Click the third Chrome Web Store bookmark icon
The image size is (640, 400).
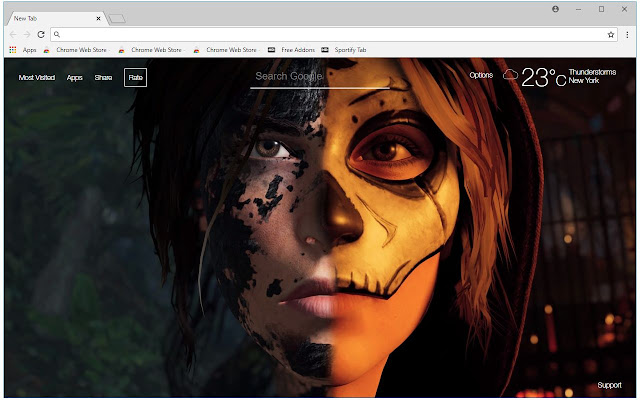(x=197, y=50)
